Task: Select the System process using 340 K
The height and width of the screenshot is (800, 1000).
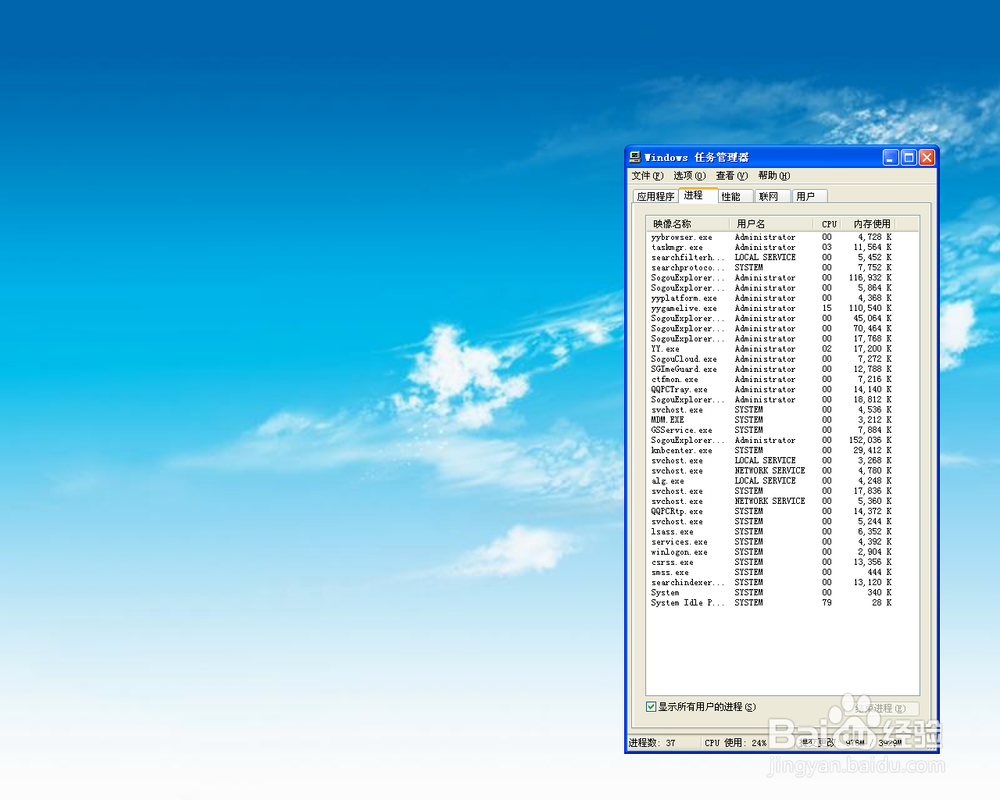Action: (771, 593)
